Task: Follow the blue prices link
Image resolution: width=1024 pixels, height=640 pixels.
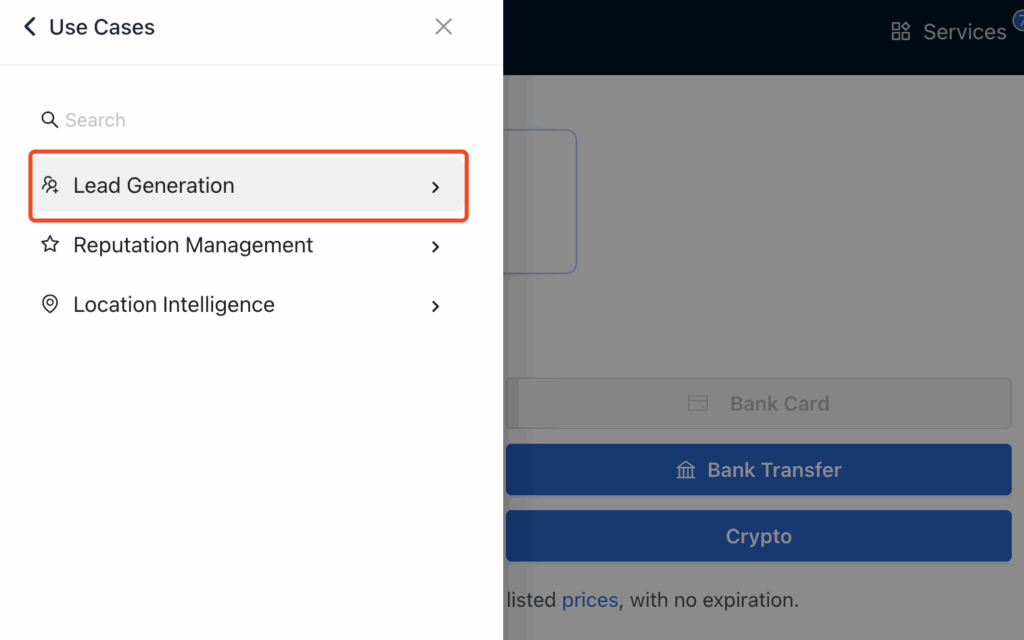Action: click(x=590, y=600)
